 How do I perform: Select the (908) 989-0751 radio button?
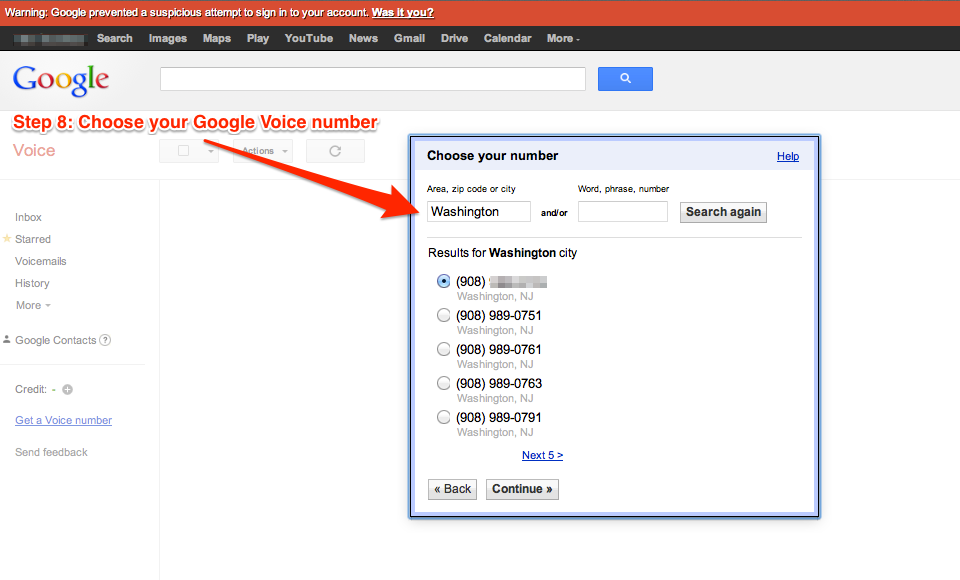click(444, 316)
